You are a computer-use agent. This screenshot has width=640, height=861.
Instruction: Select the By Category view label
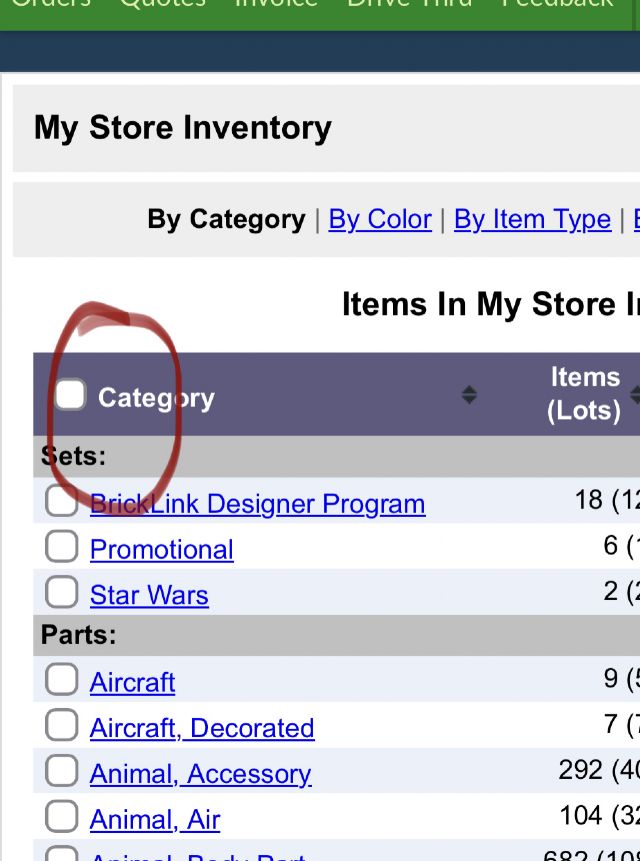click(226, 220)
